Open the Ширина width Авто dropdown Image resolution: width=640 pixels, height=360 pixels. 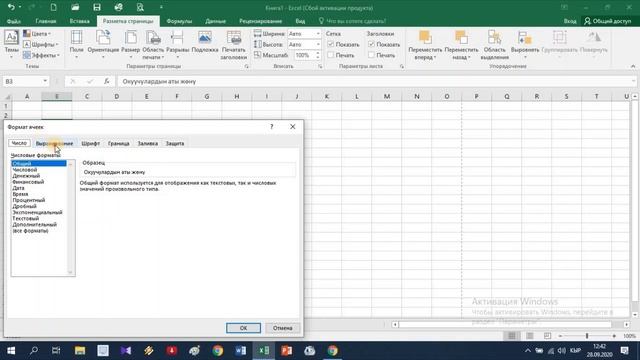tap(318, 33)
